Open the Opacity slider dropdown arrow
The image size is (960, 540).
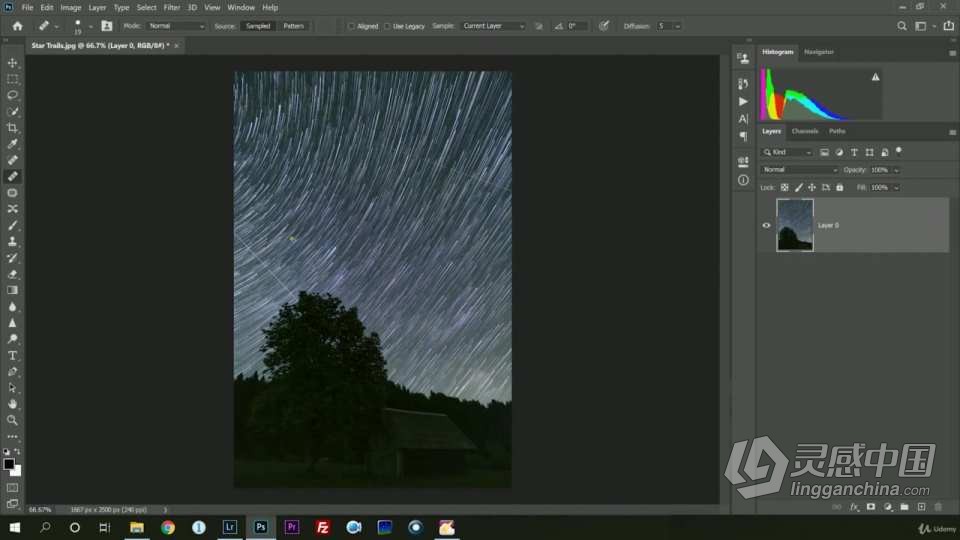pos(896,170)
